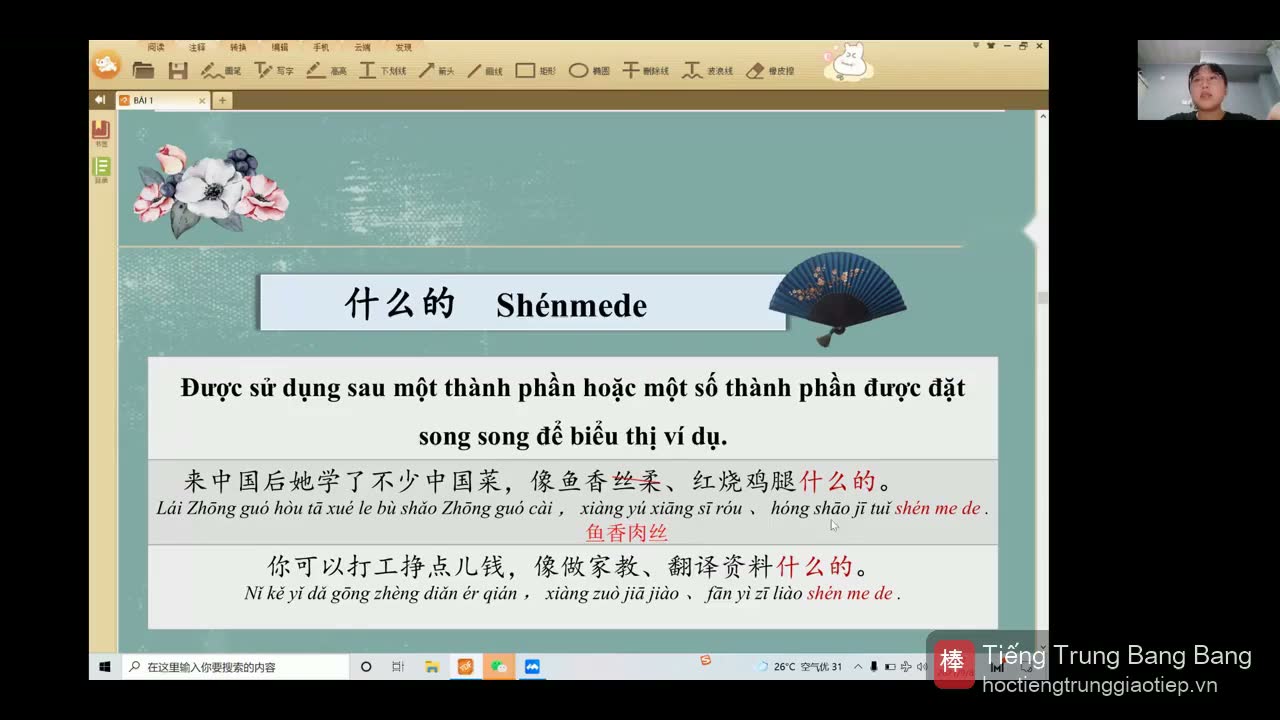Switch to the BÀI 1 document tab
The image size is (1280, 720).
pos(162,100)
